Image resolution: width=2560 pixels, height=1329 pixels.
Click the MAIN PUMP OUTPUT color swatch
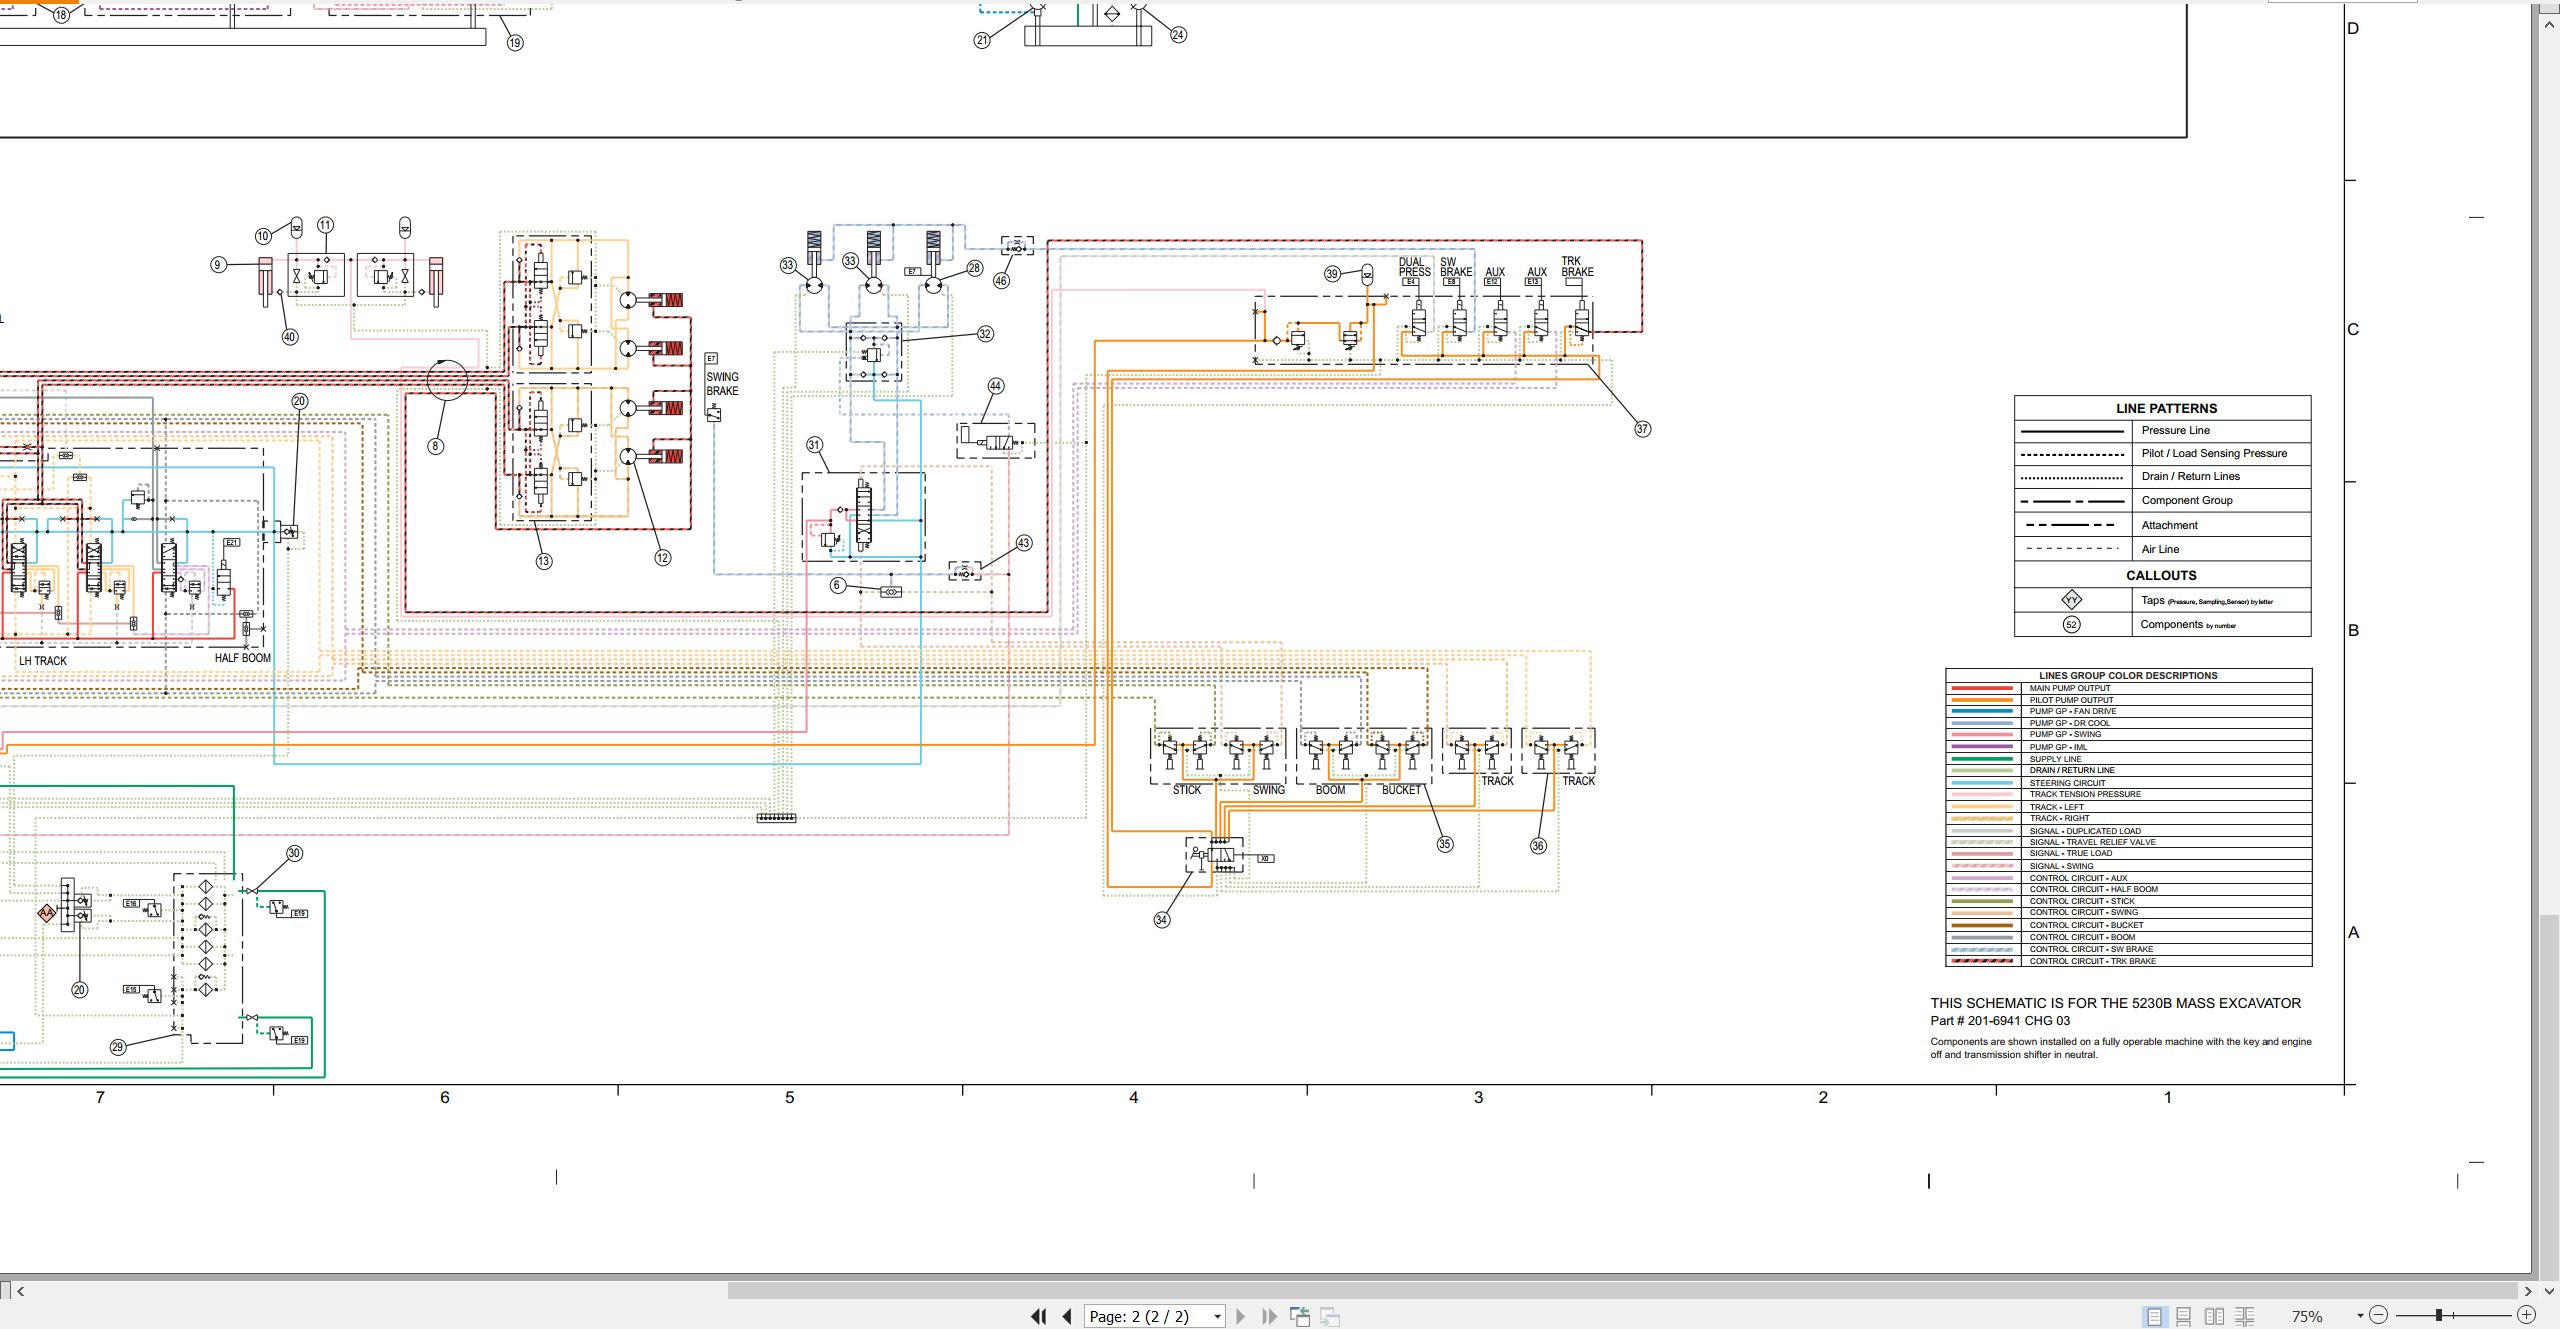(1981, 688)
